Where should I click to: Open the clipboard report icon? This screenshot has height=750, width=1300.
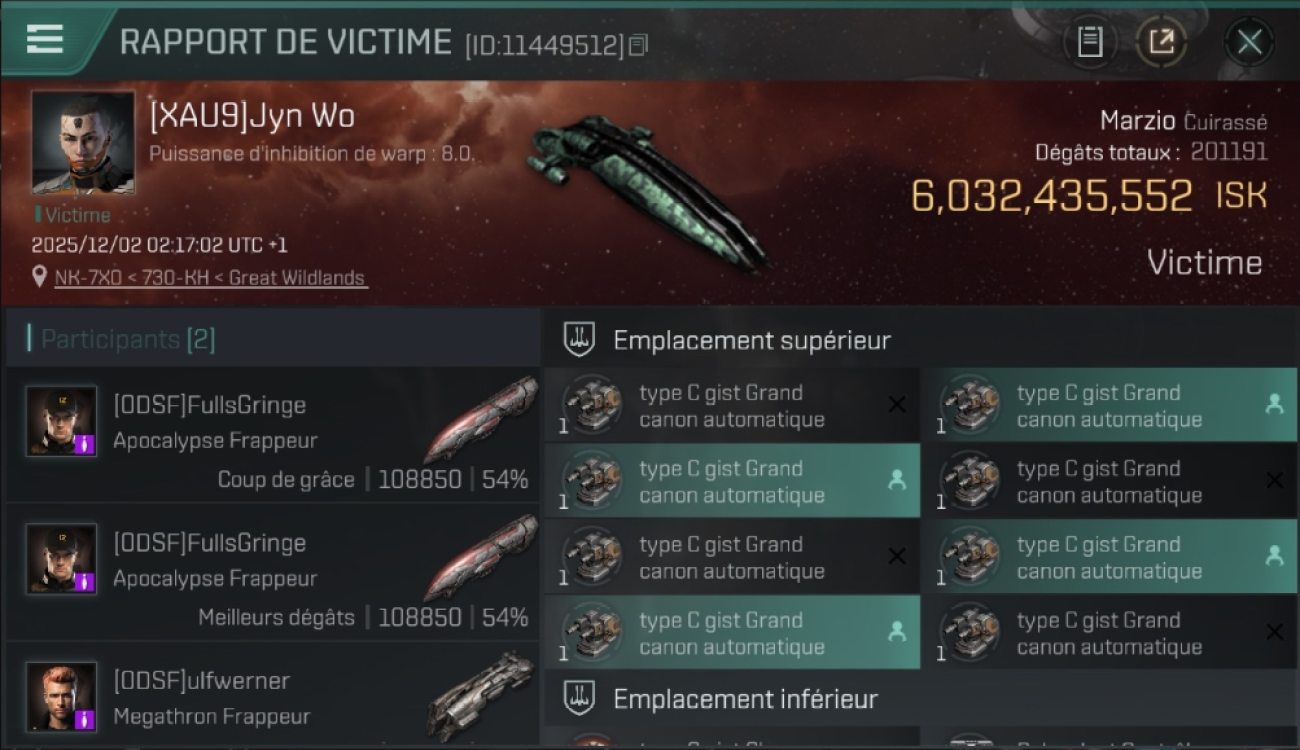(1090, 42)
